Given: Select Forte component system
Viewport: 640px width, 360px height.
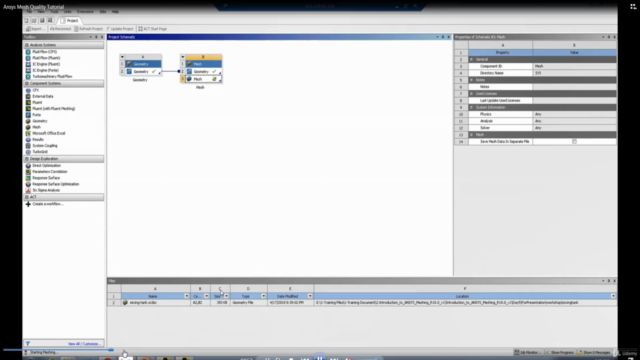Looking at the screenshot, I should click(x=36, y=115).
